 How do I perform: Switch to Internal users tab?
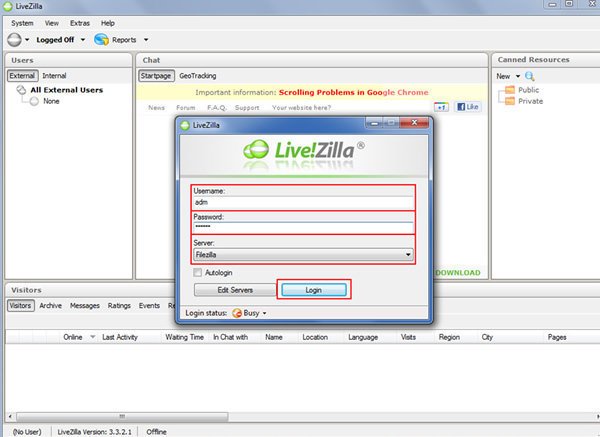pos(54,76)
